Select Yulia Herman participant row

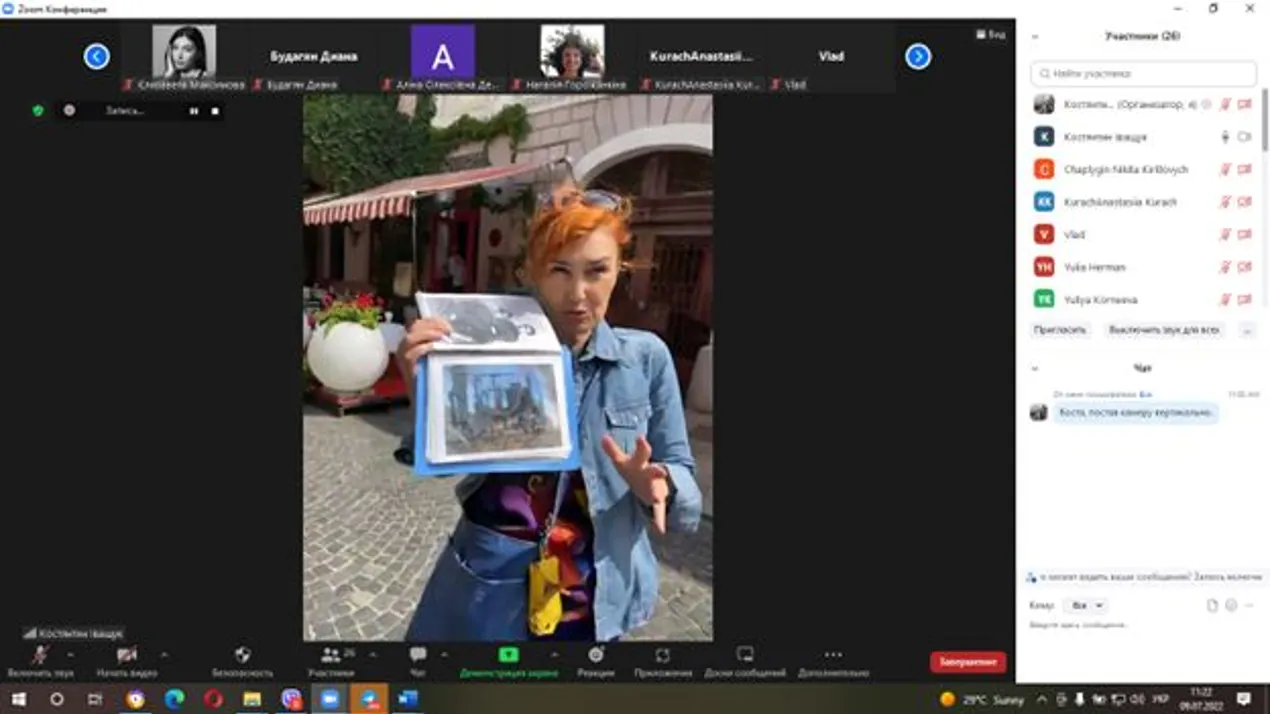pos(1144,267)
